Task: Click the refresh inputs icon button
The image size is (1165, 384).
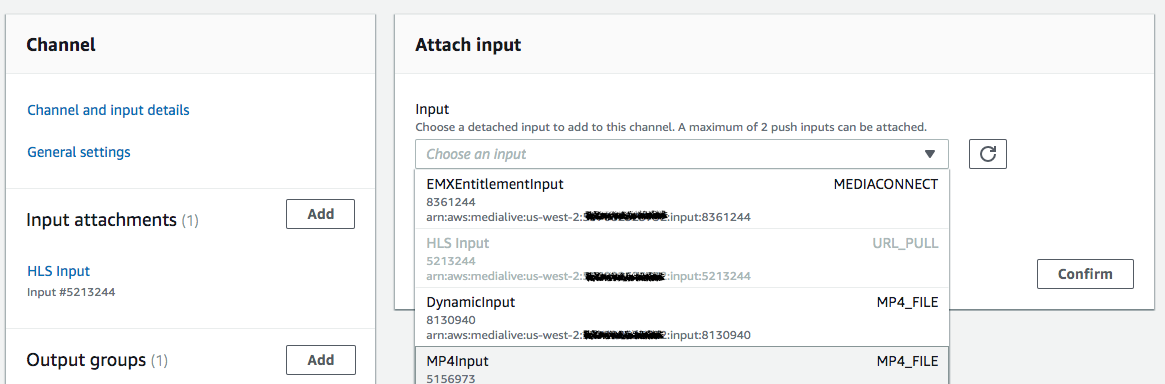Action: pyautogui.click(x=987, y=154)
